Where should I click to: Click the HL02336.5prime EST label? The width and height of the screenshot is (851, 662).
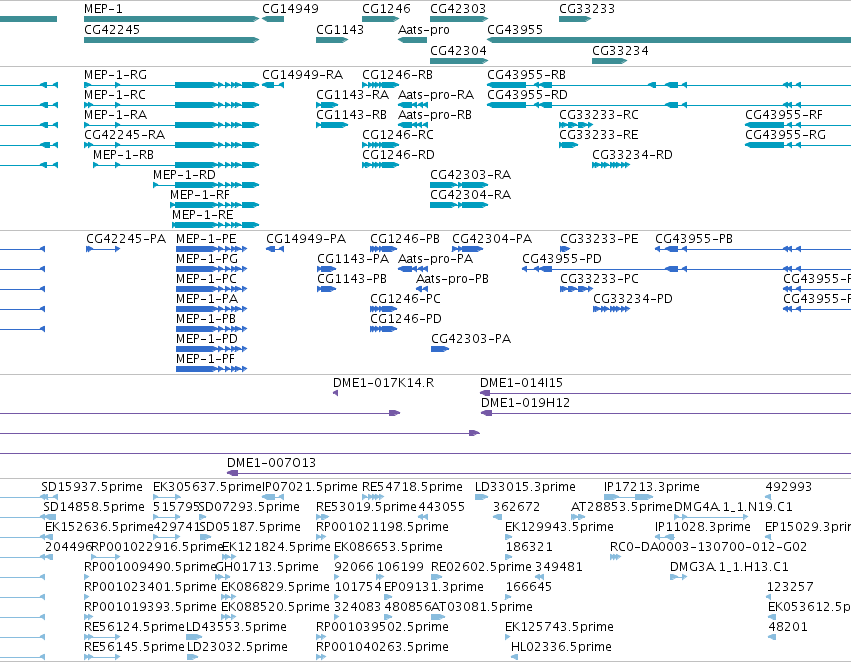[x=561, y=647]
